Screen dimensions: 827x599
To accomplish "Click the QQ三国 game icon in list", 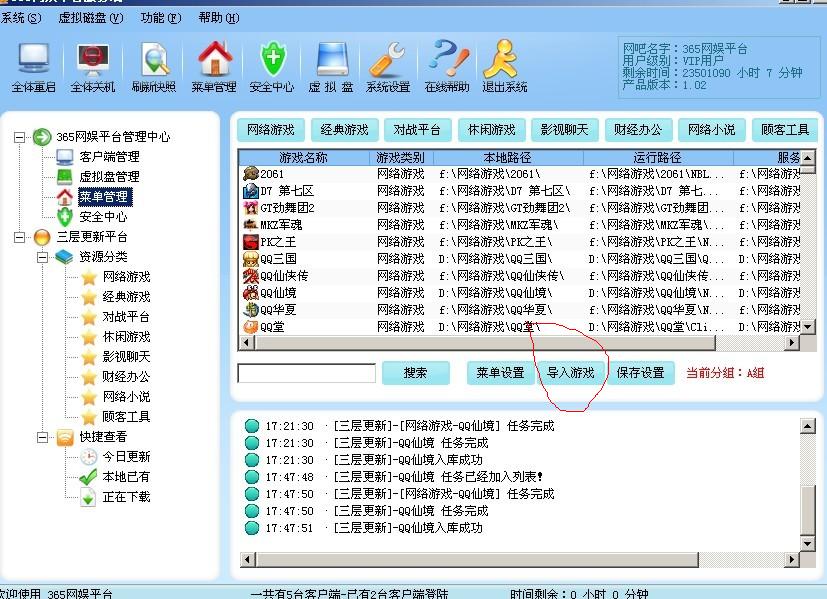I will tap(251, 259).
